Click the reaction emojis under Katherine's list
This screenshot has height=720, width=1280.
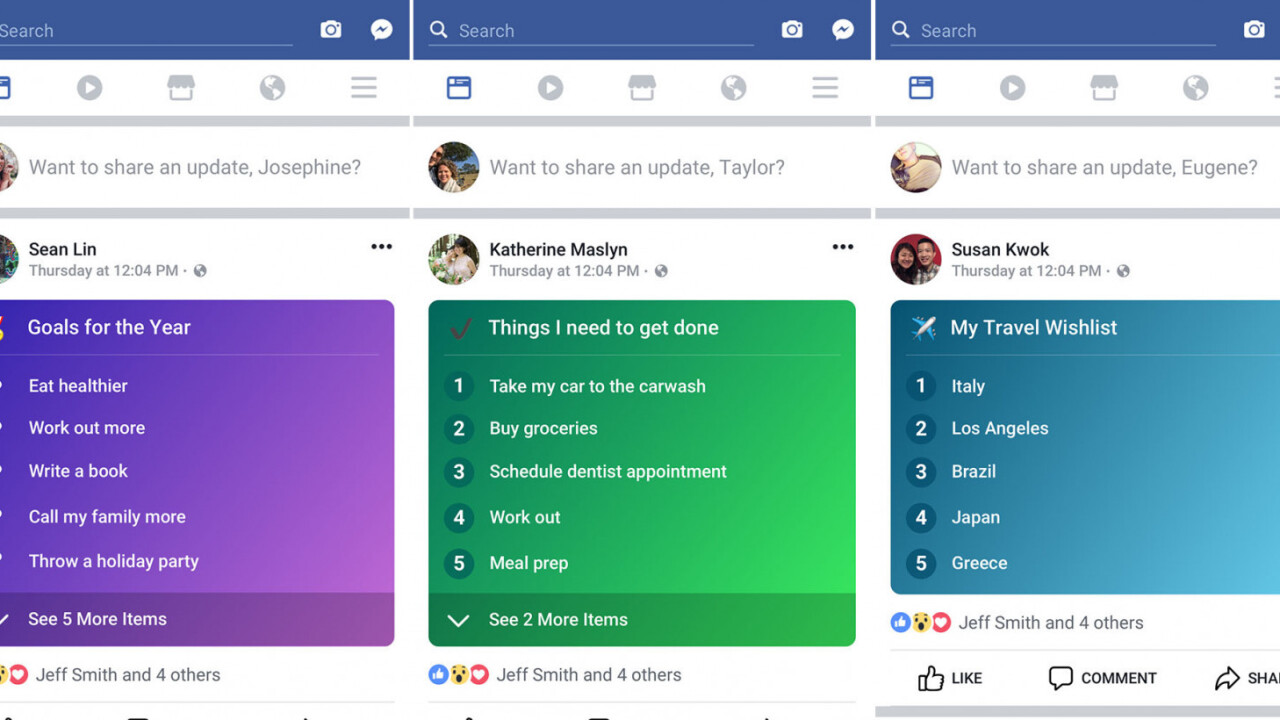point(456,675)
